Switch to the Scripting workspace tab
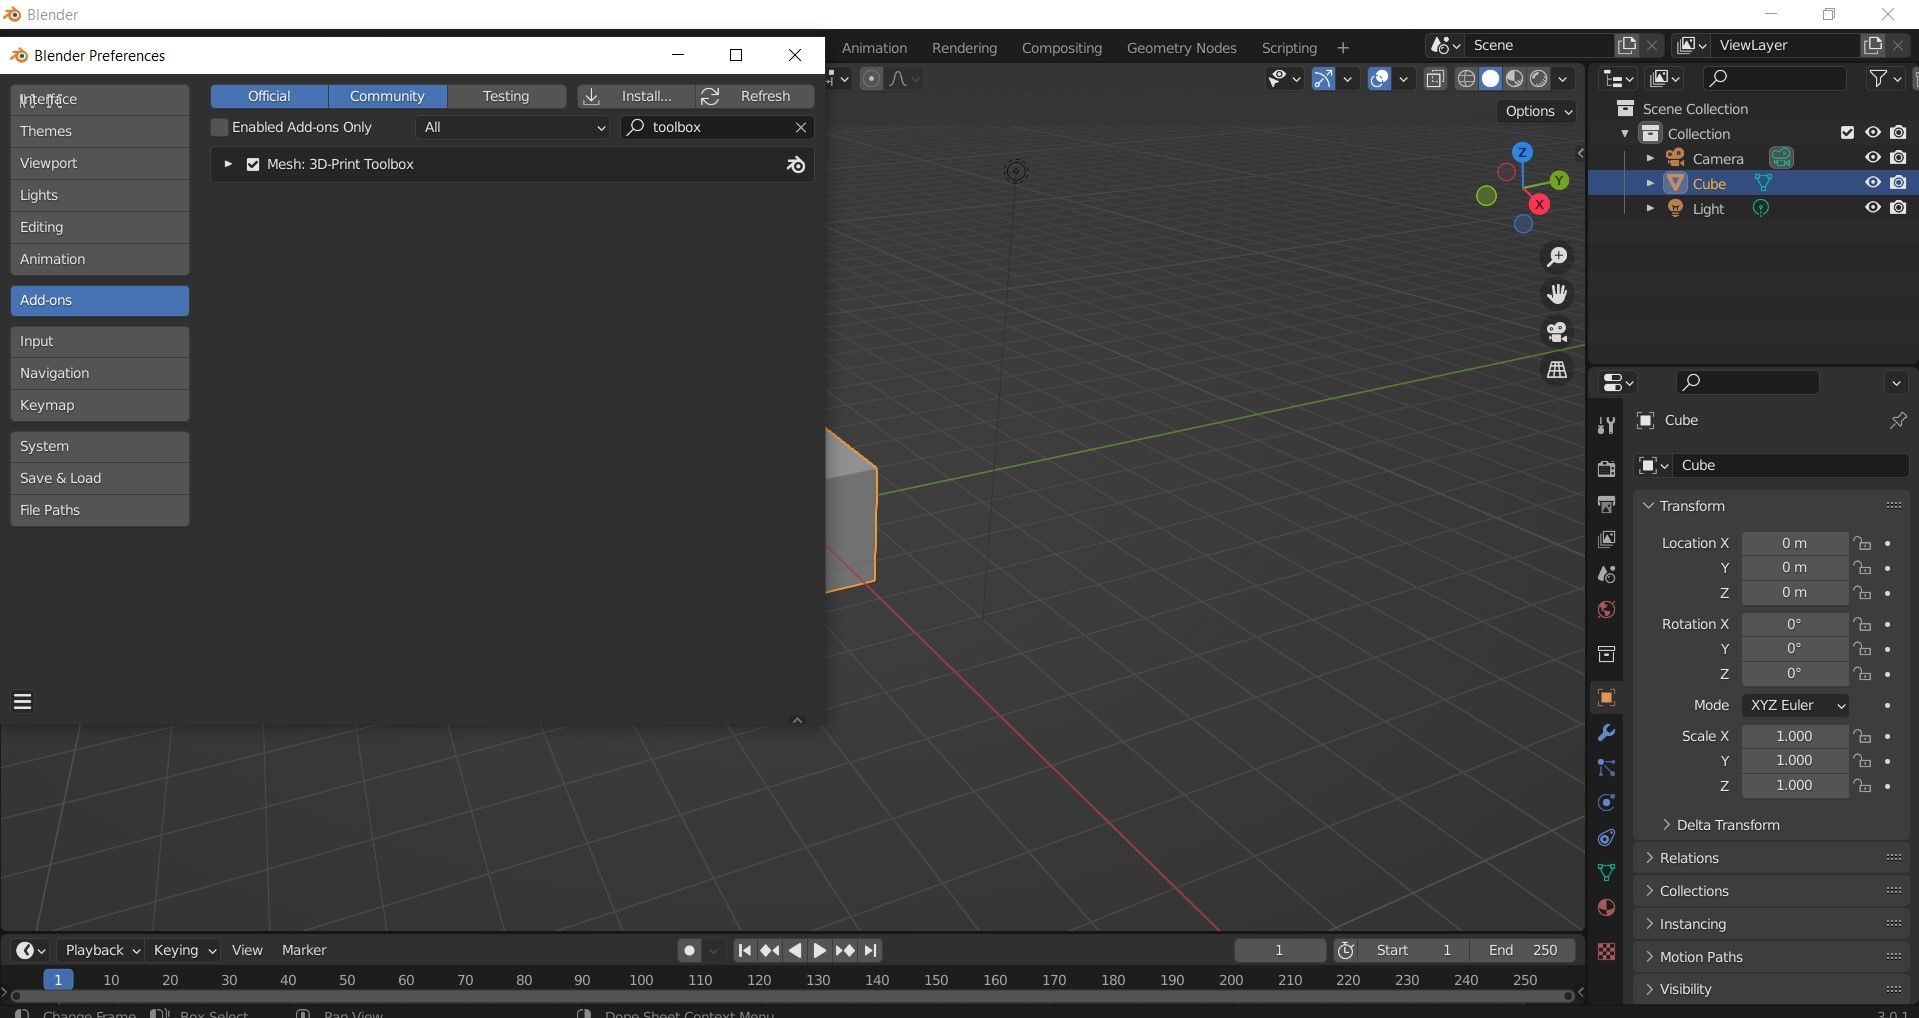 point(1288,47)
